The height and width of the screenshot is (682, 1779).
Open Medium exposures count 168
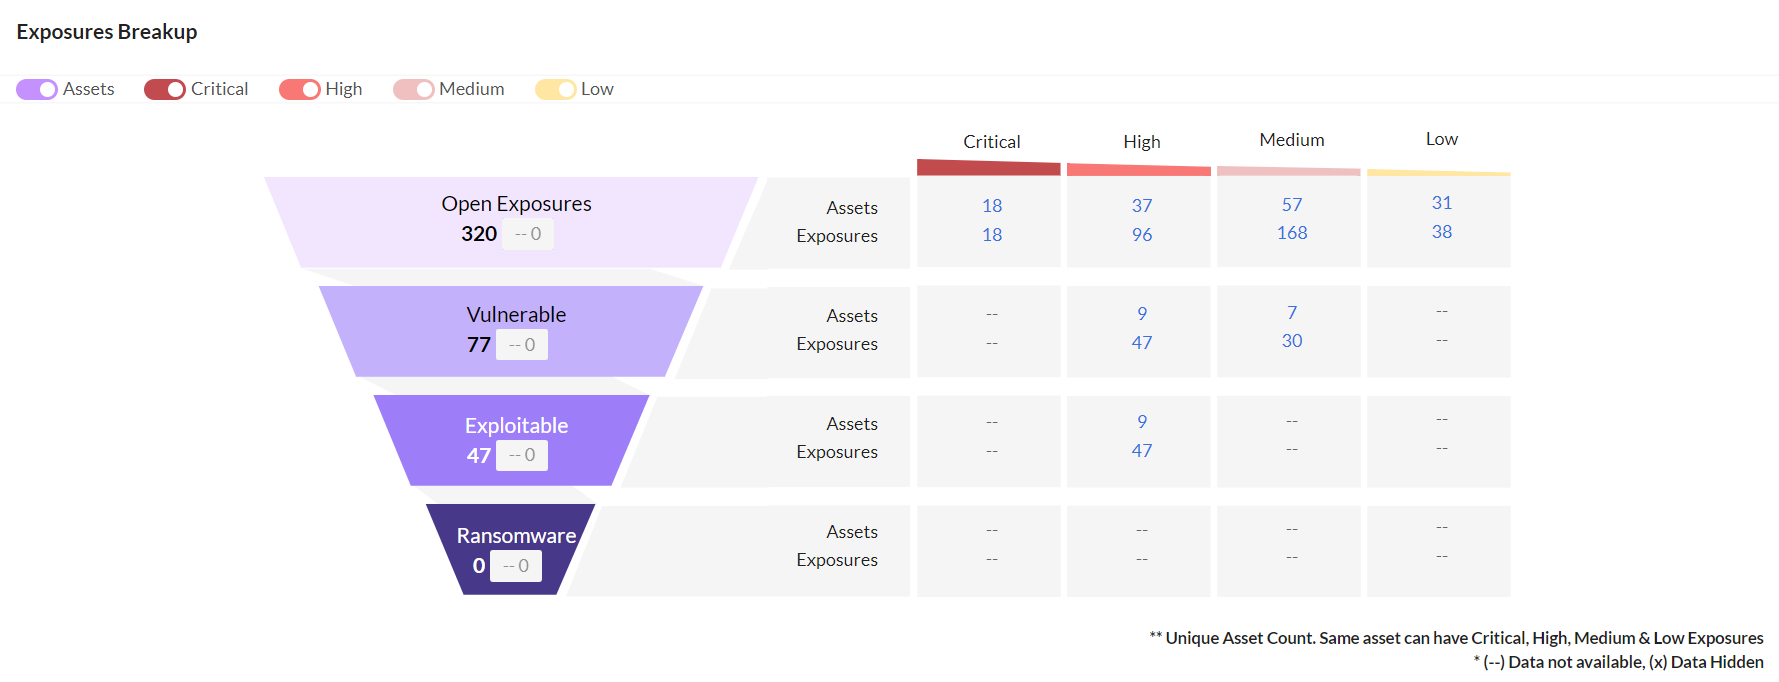point(1292,233)
